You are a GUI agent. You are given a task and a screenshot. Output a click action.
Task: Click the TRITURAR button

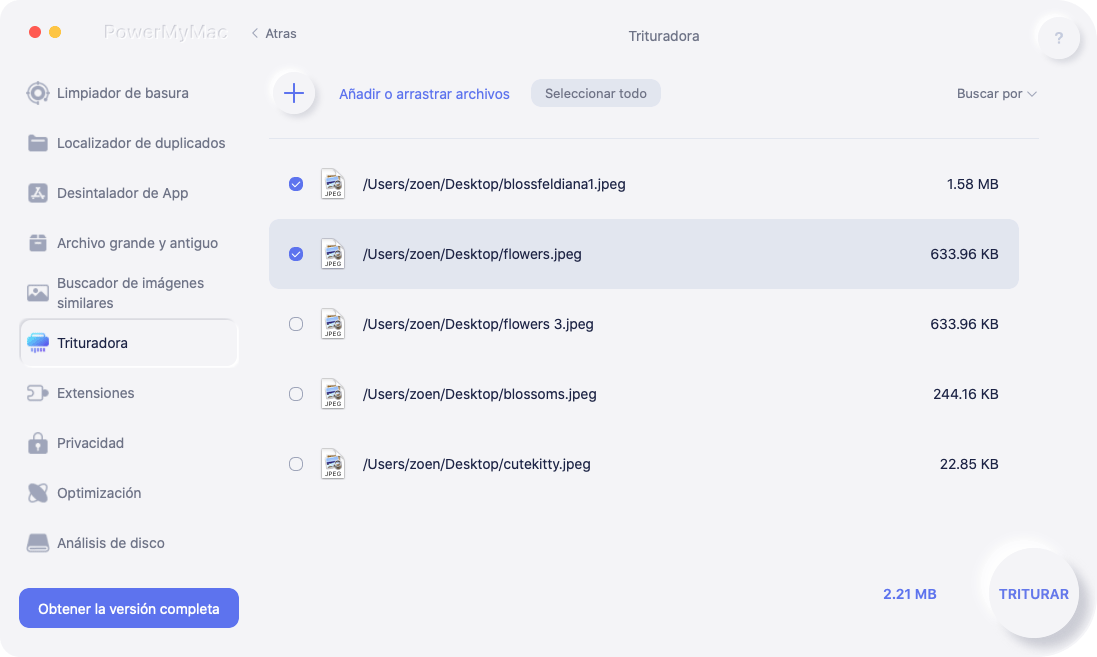point(1033,594)
